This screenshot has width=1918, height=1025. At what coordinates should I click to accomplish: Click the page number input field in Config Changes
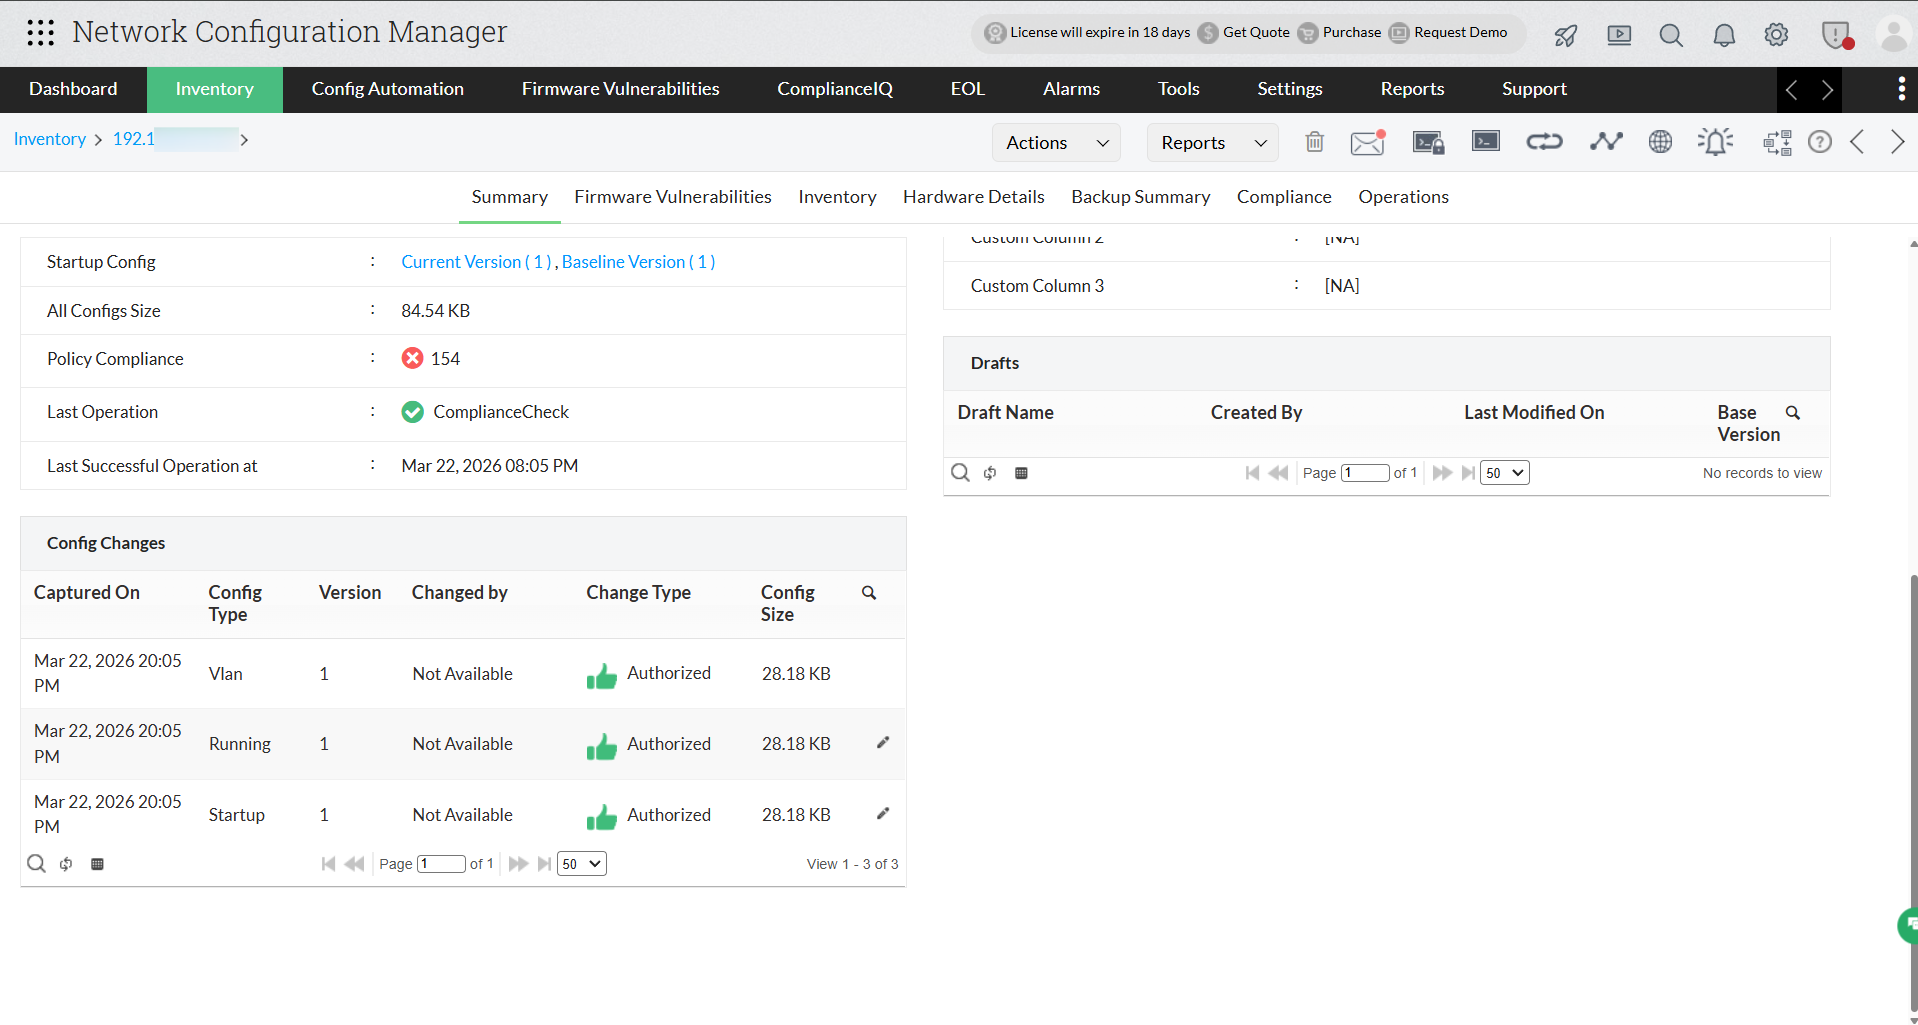tap(441, 863)
